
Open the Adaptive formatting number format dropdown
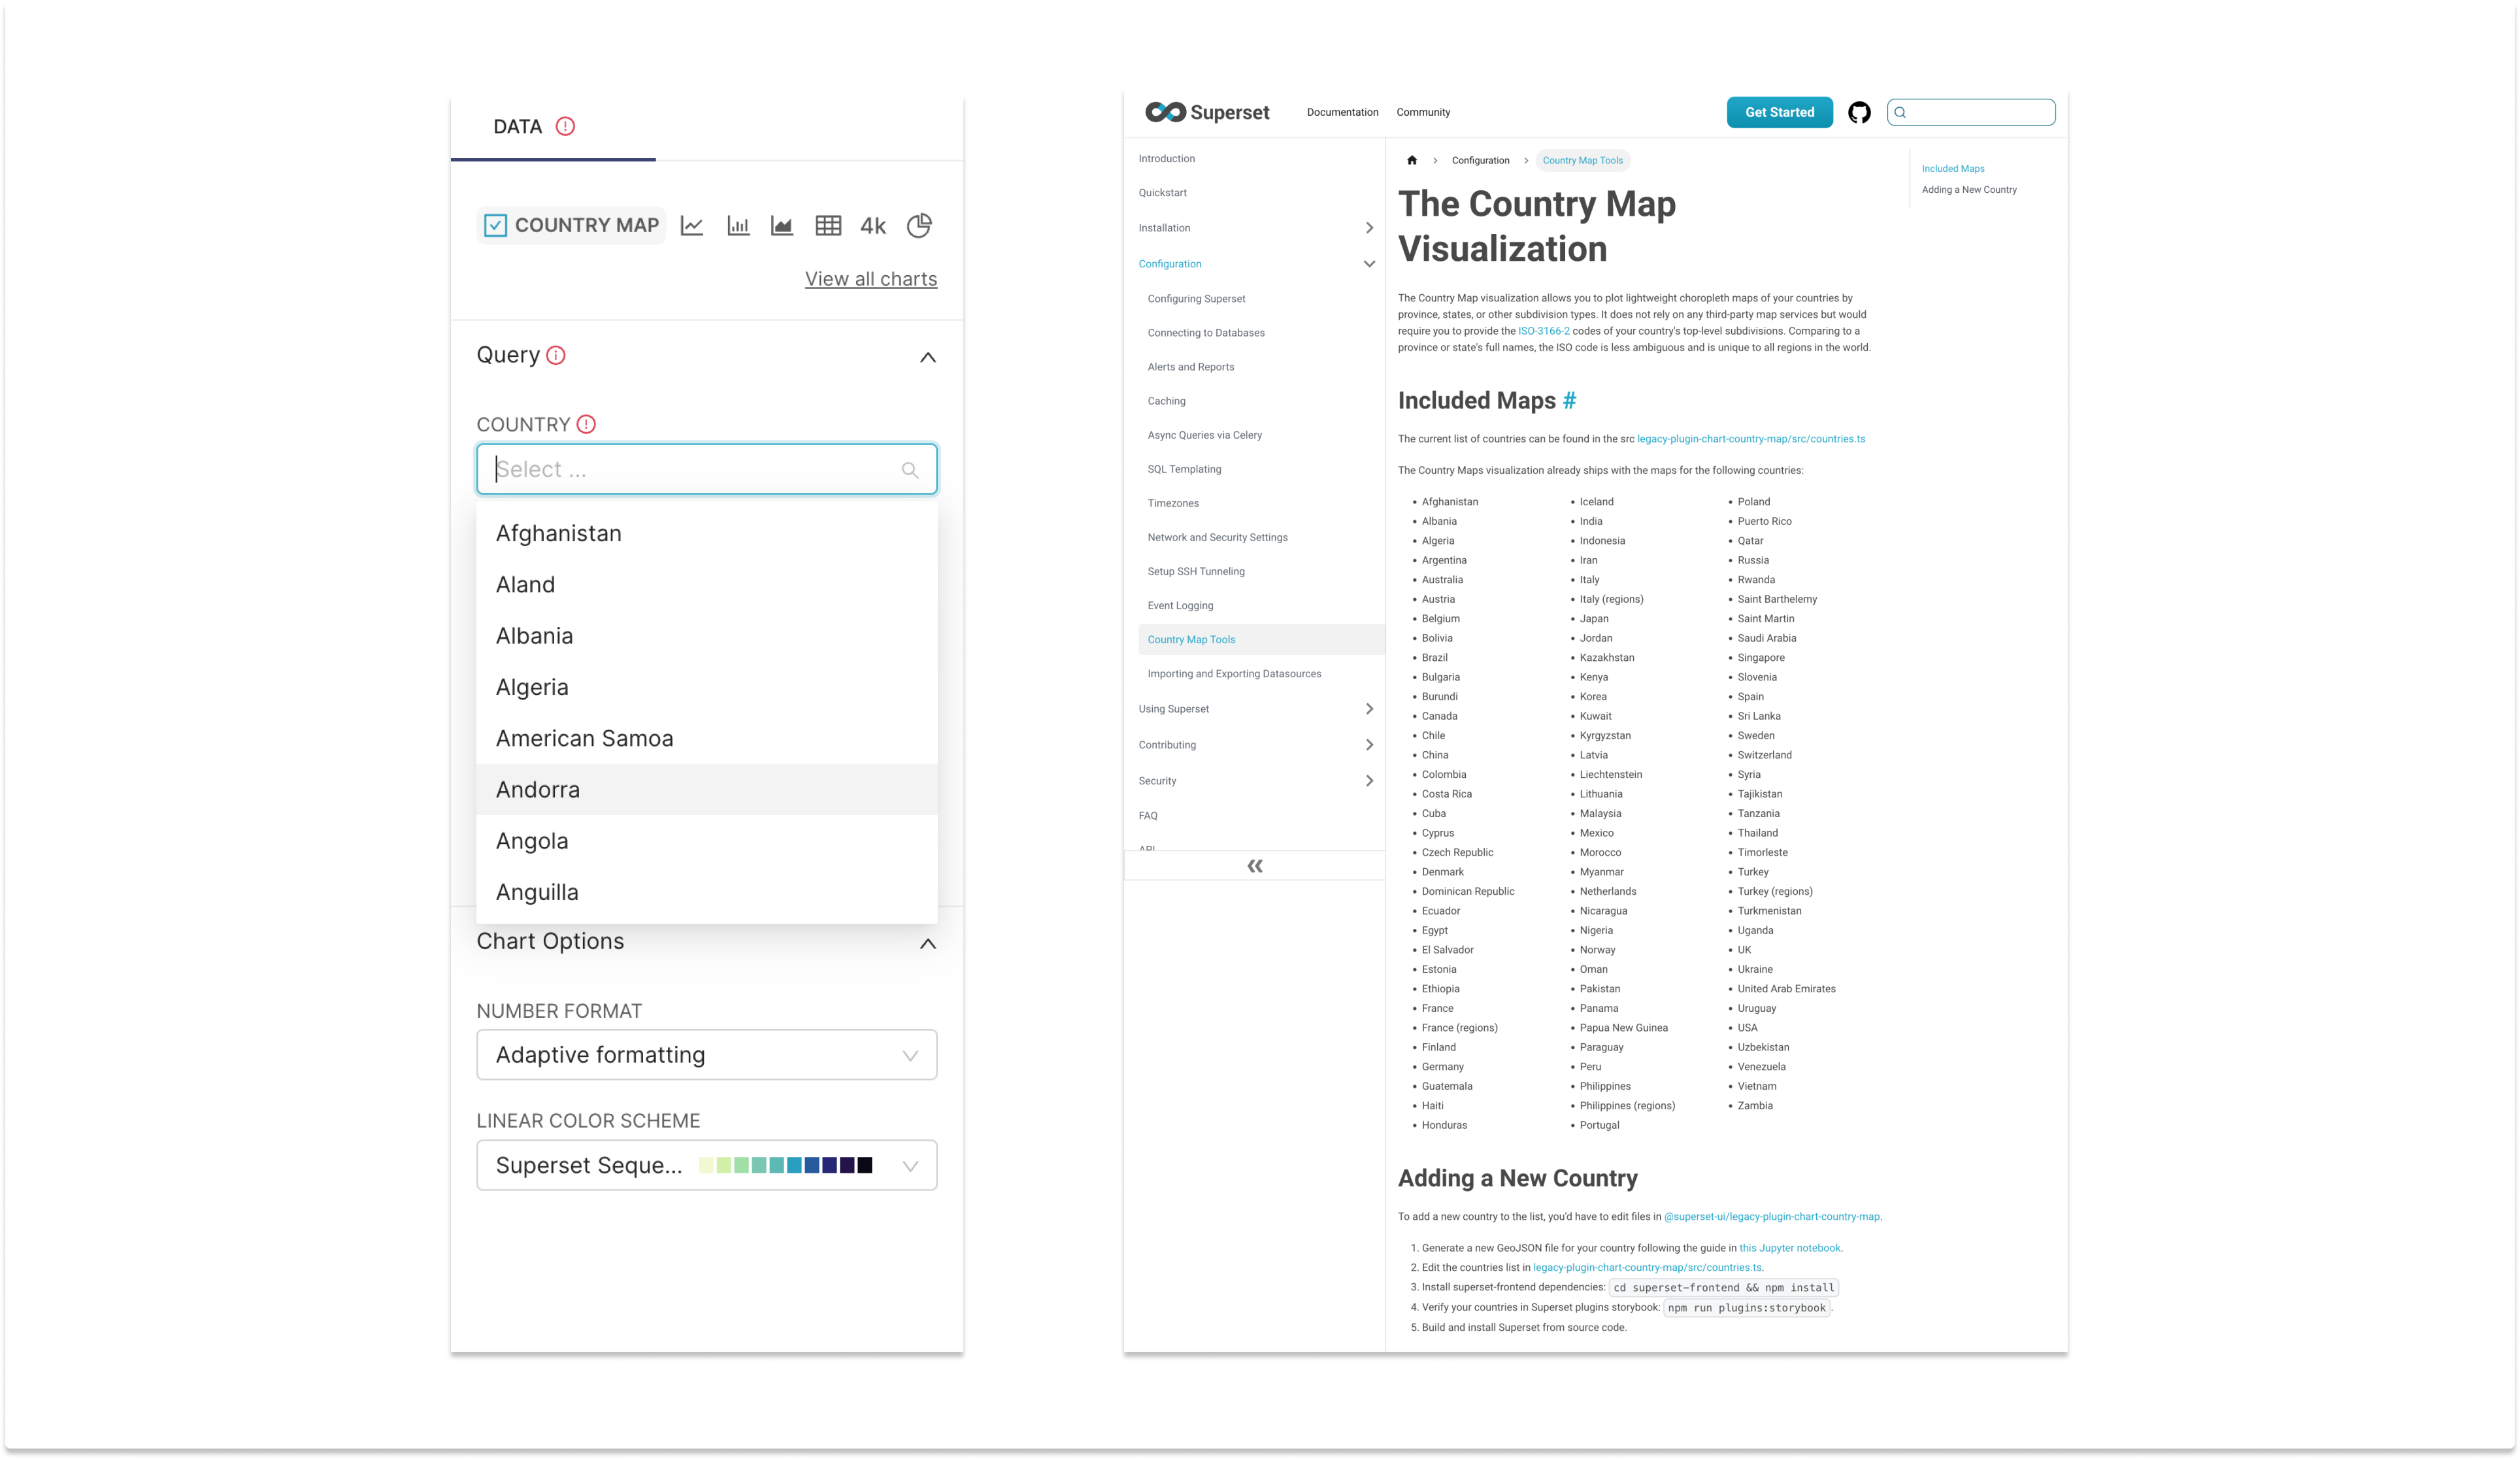pyautogui.click(x=707, y=1054)
